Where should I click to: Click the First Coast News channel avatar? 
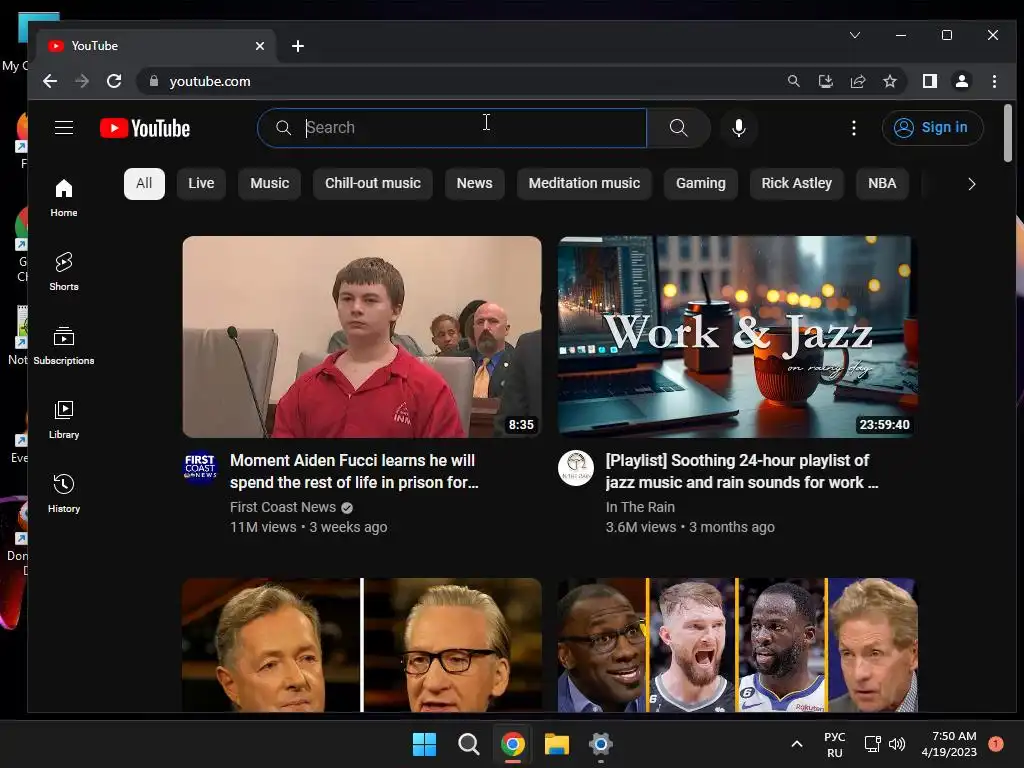tap(200, 468)
